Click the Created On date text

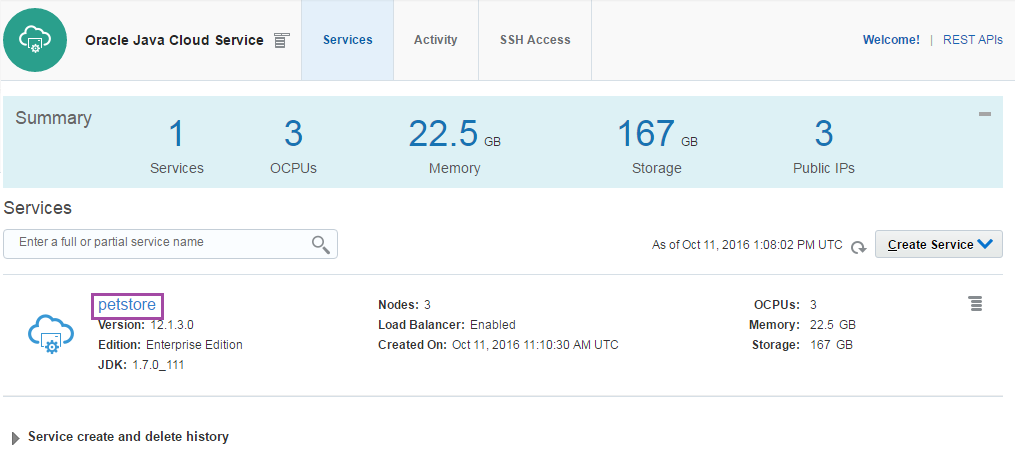coord(498,345)
